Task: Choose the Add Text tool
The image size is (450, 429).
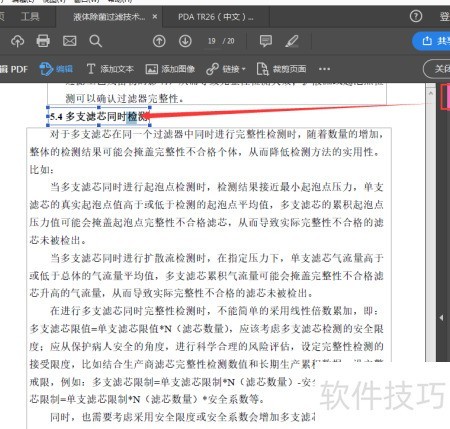Action: click(x=110, y=69)
